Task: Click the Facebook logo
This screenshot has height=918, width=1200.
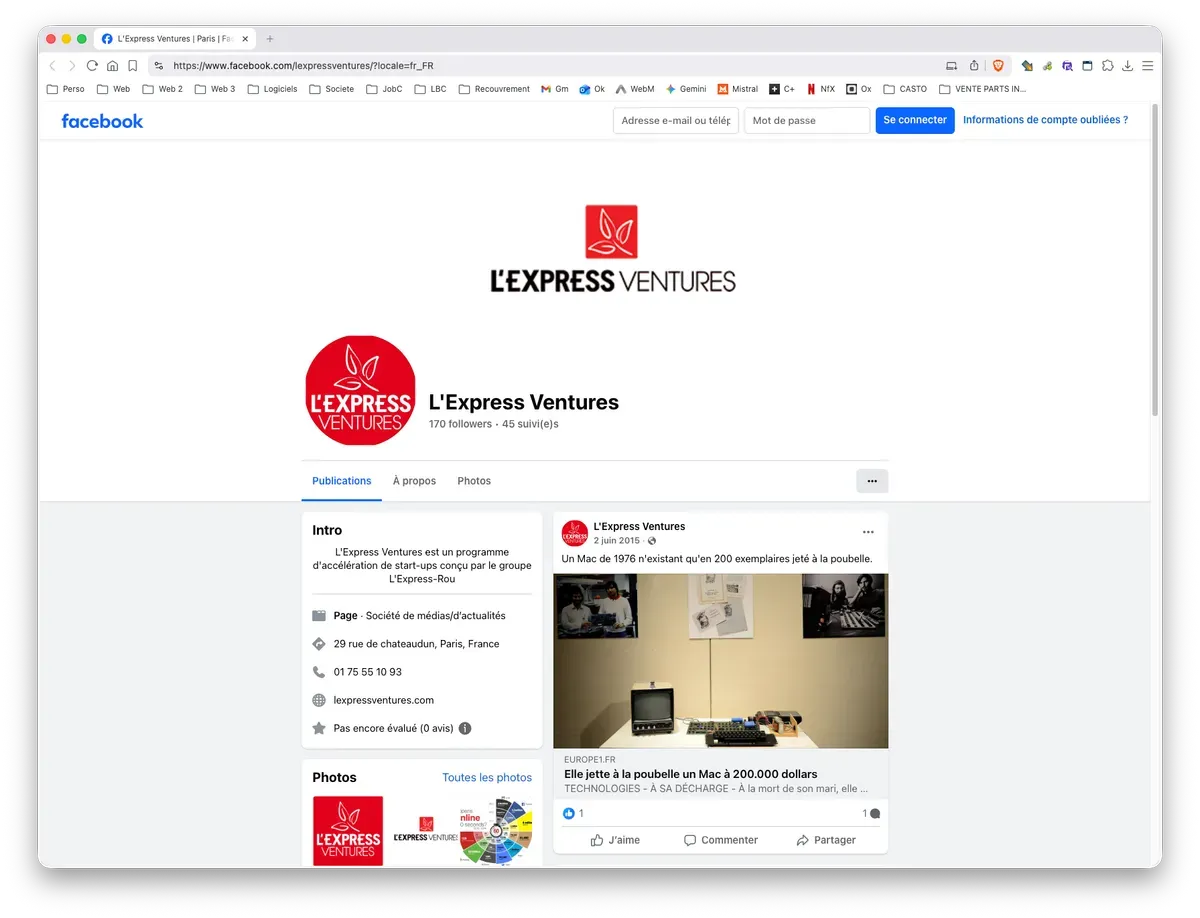Action: pos(102,121)
